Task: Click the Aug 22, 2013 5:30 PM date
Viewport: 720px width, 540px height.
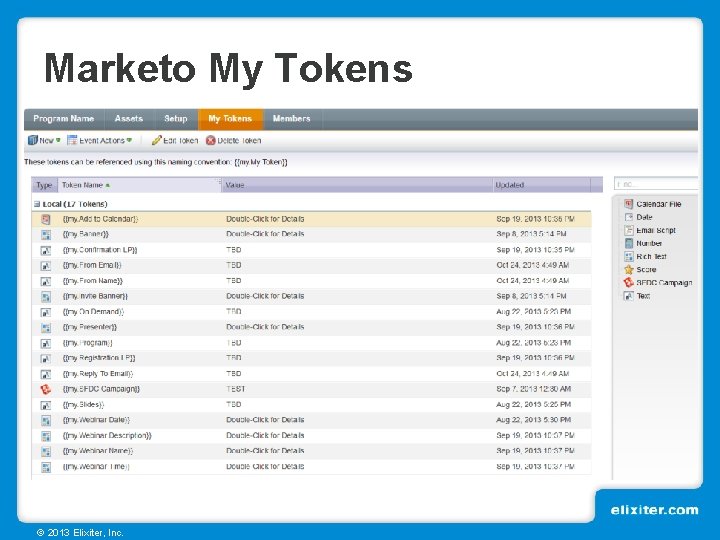Action: coord(534,420)
